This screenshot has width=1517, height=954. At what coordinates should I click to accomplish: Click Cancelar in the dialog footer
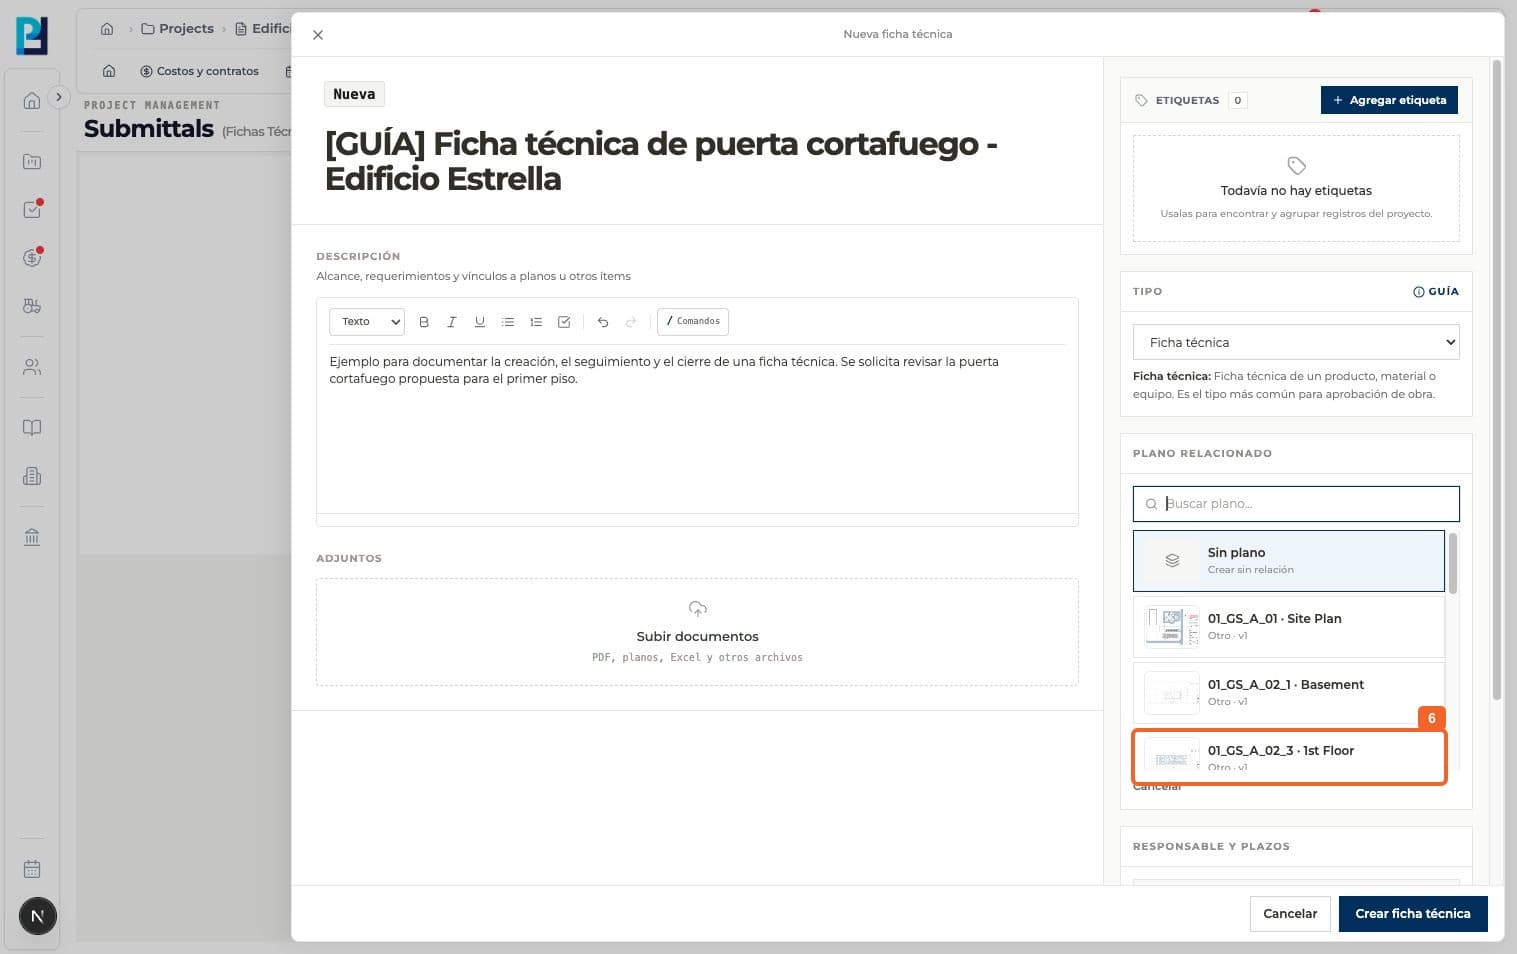tap(1290, 914)
